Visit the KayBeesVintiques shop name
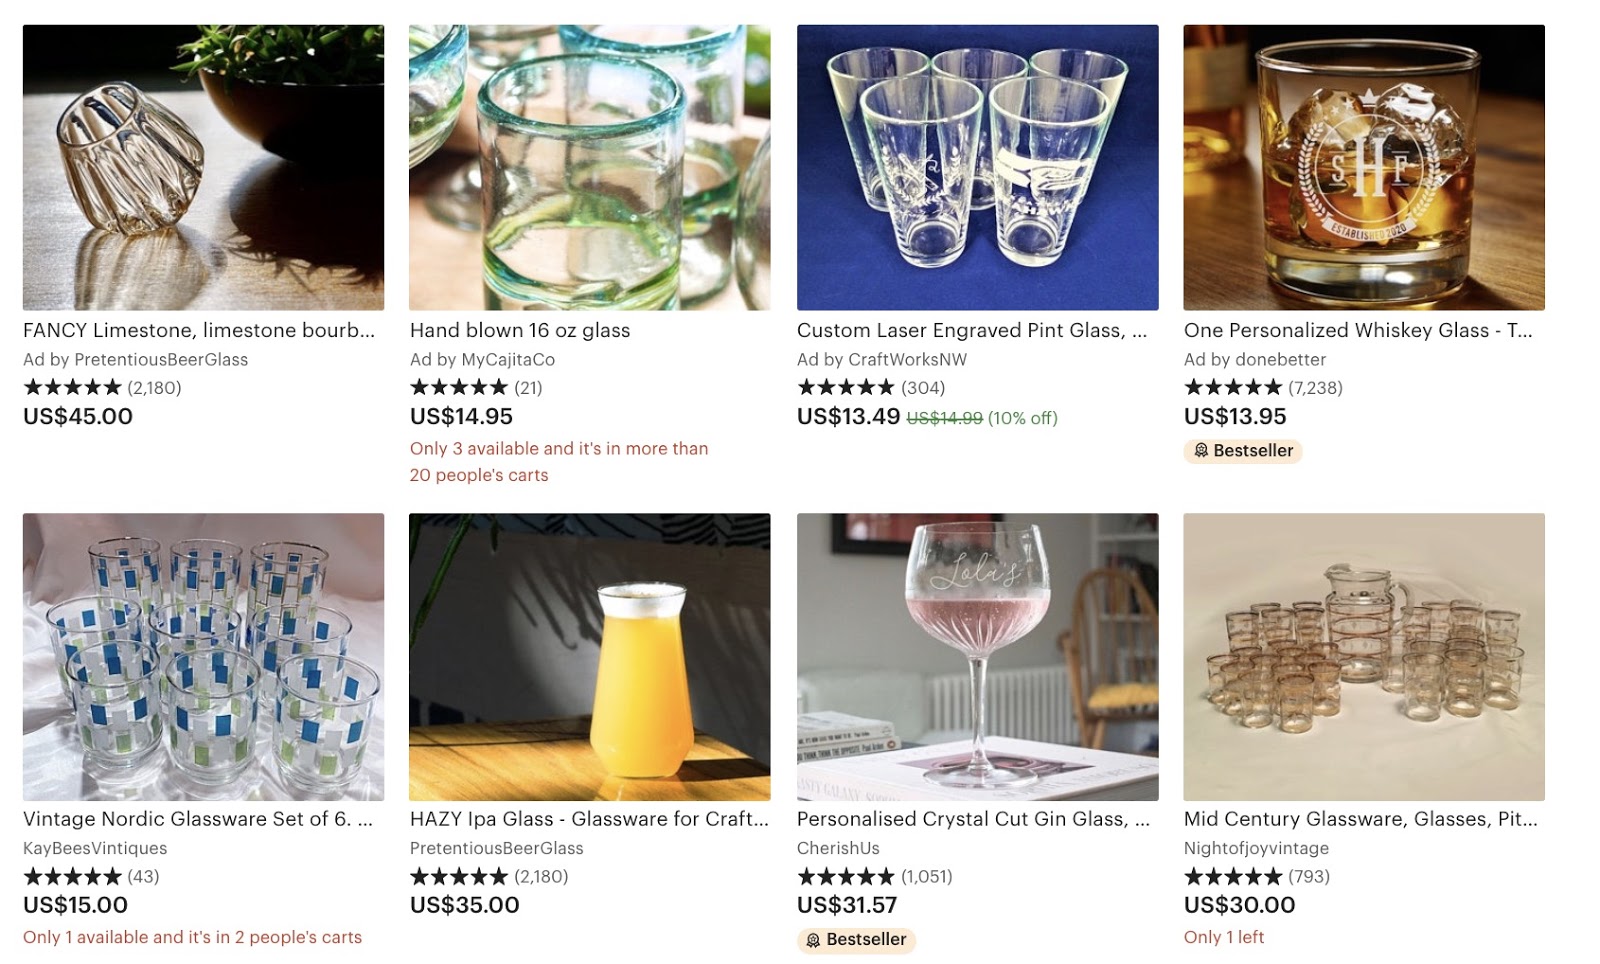 (95, 848)
